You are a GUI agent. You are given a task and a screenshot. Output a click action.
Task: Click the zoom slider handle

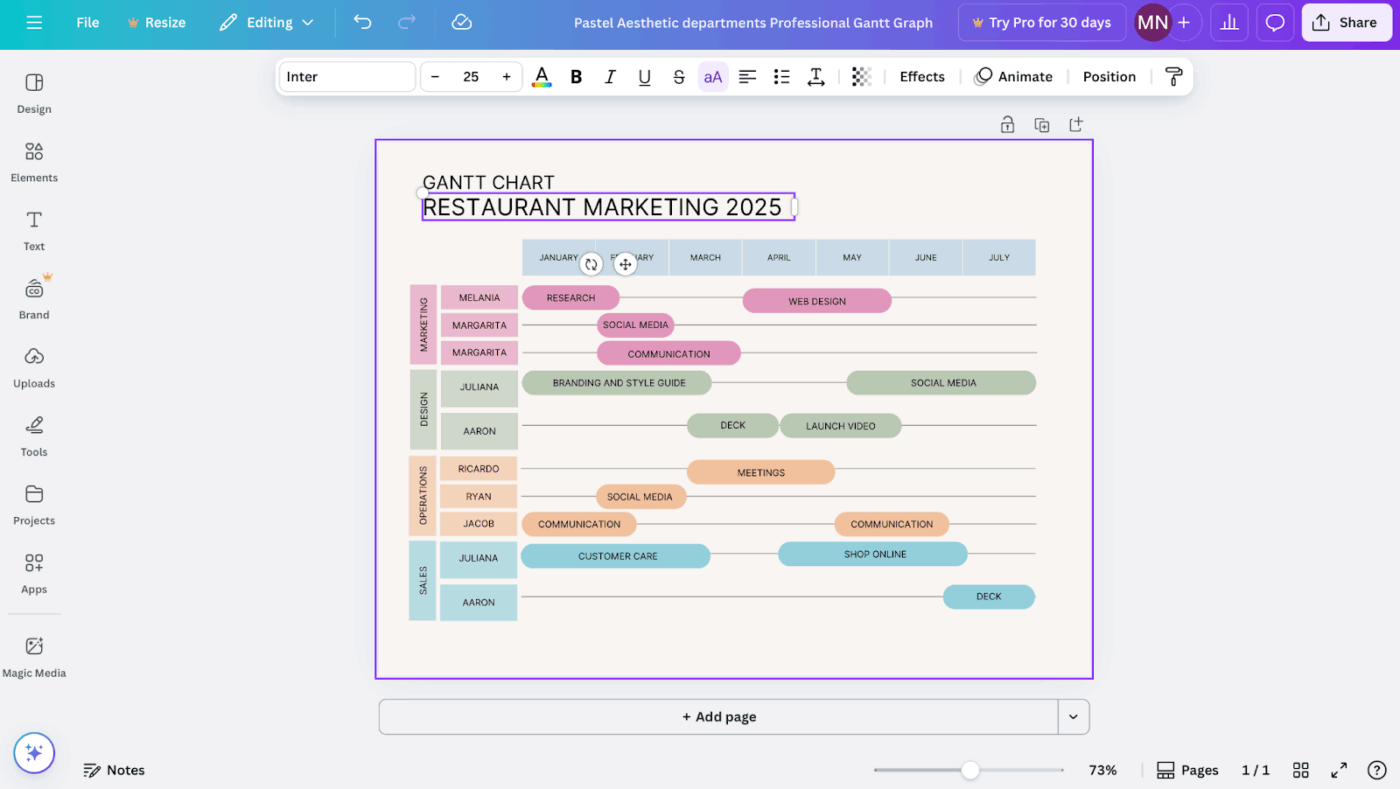pos(970,770)
